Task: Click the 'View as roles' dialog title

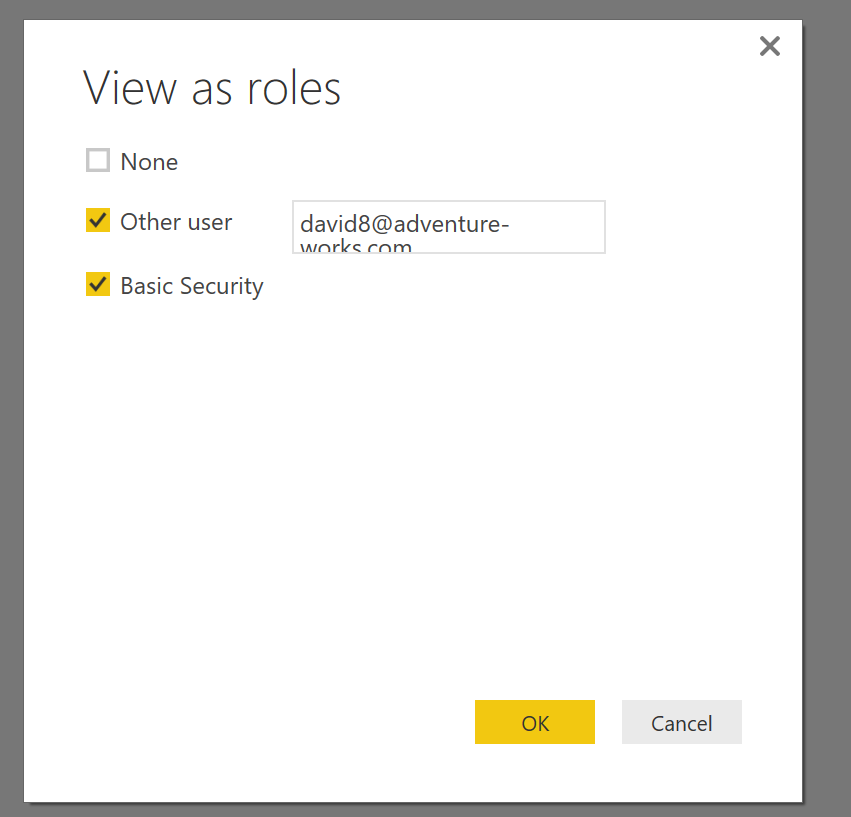Action: click(212, 88)
